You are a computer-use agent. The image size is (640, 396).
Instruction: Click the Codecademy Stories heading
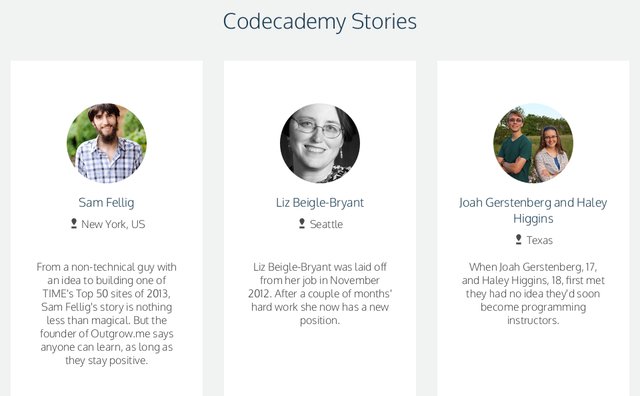pyautogui.click(x=320, y=21)
